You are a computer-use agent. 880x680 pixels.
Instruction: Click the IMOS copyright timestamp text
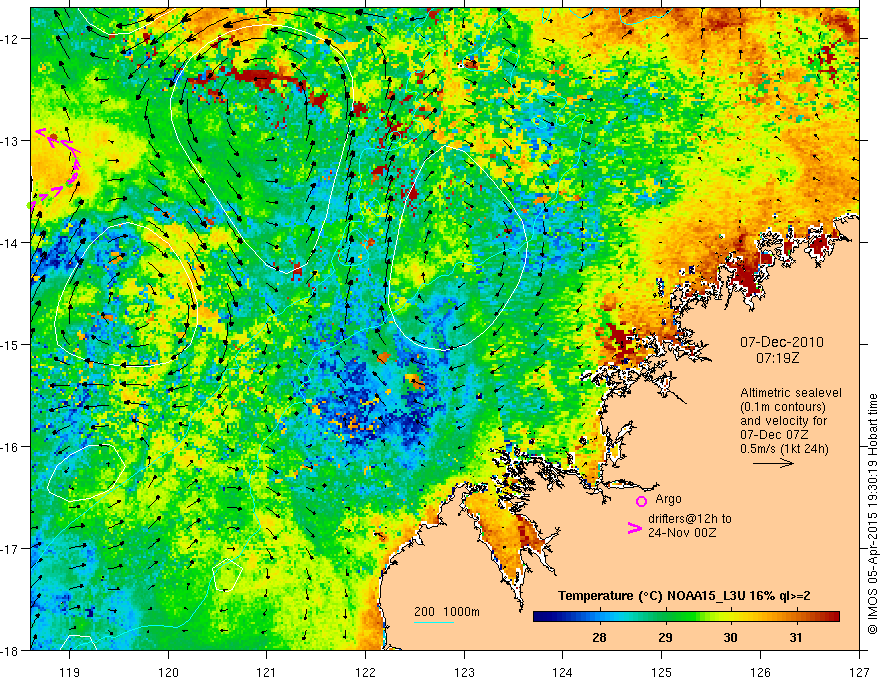(x=872, y=515)
